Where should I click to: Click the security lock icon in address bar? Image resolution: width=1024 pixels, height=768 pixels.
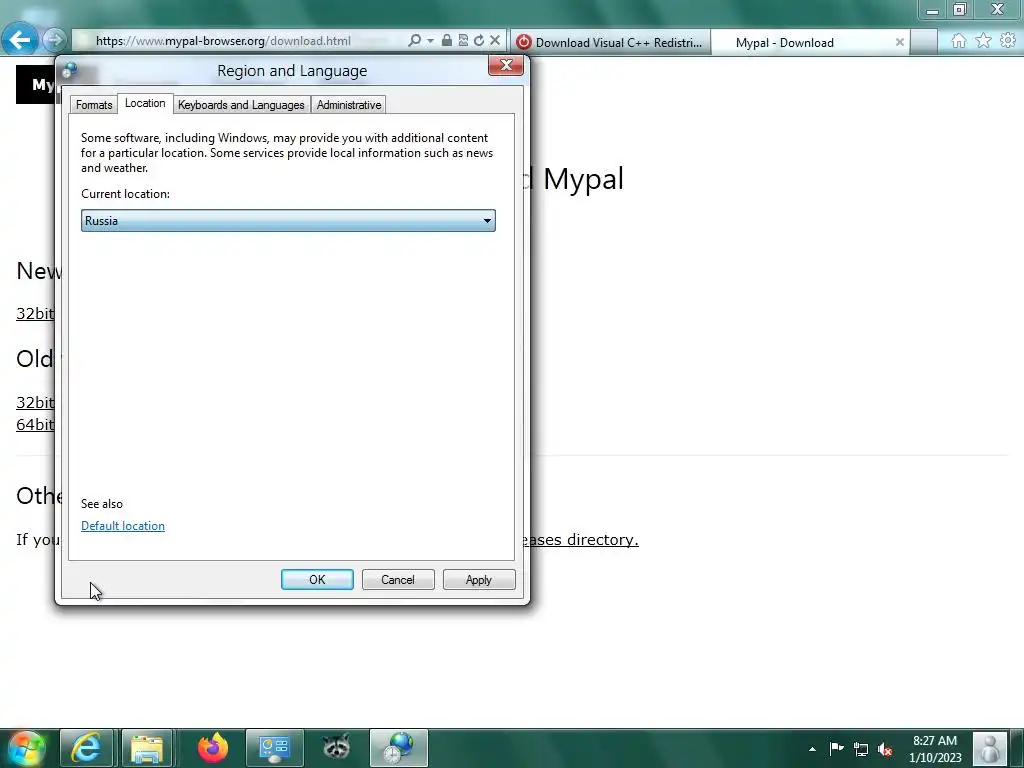pos(447,40)
